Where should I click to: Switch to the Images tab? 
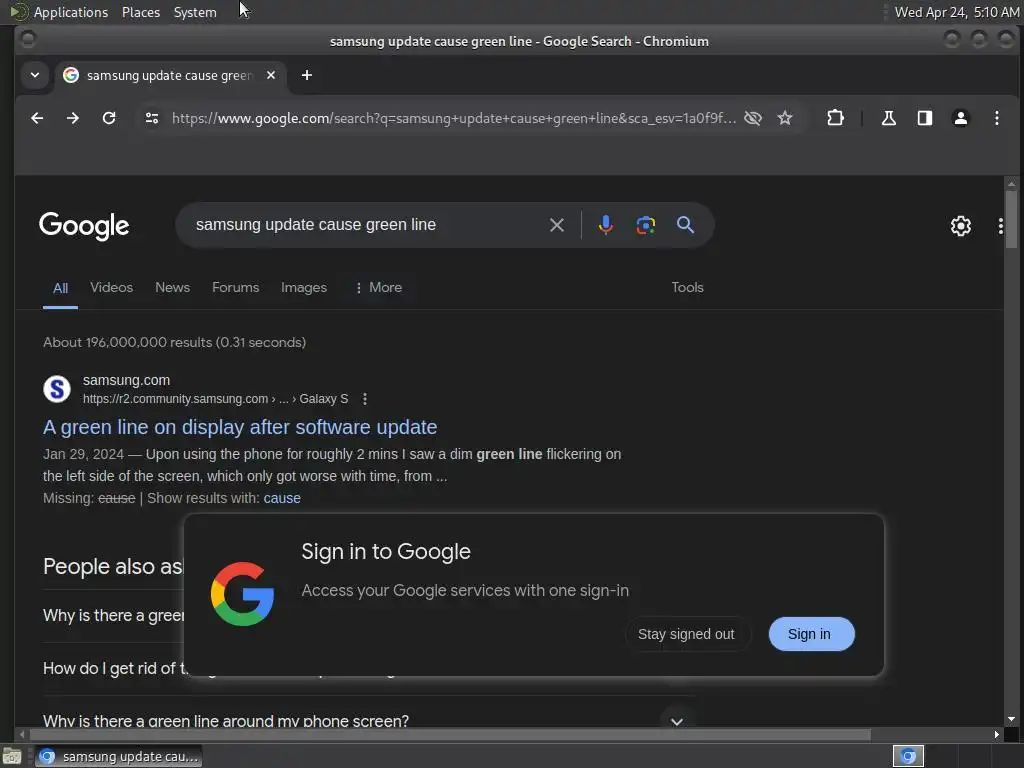tap(304, 287)
